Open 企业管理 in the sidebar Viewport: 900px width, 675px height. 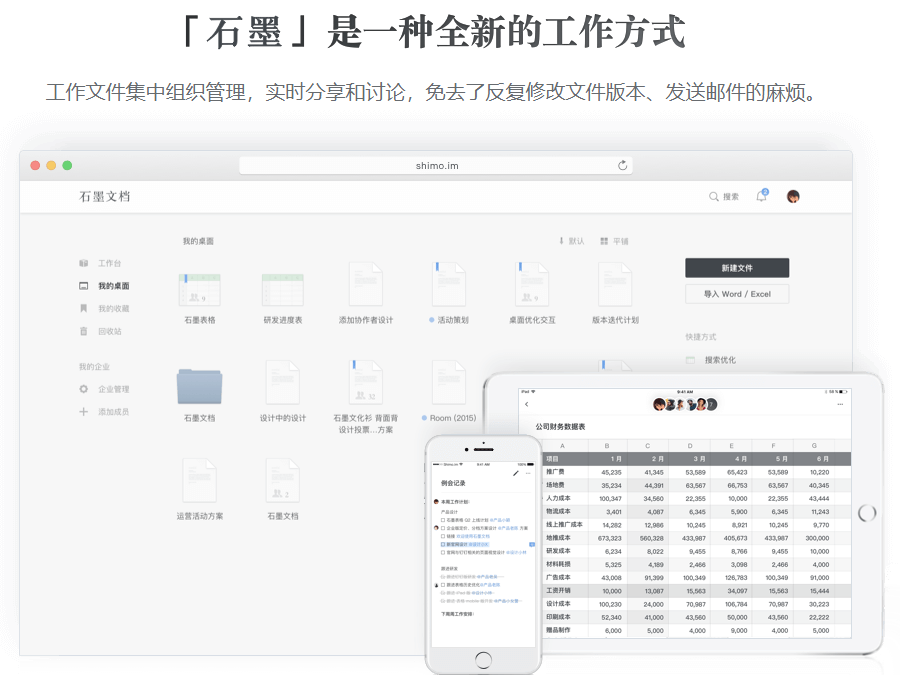(x=114, y=389)
